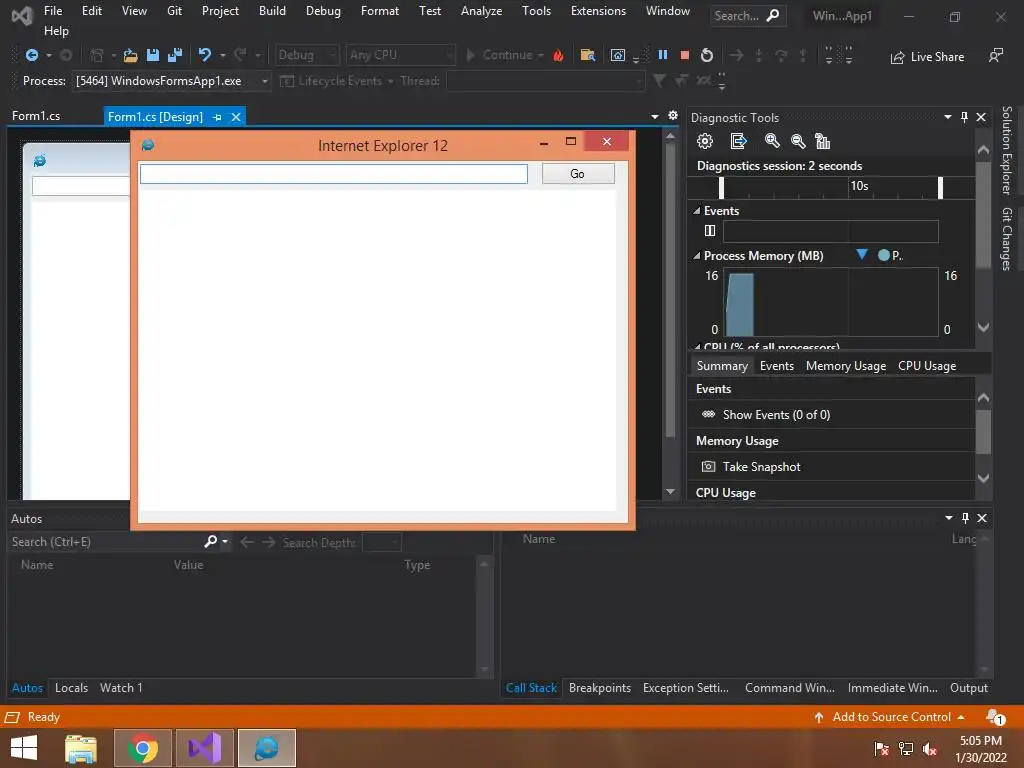
Task: Click the Go button in Internet Explorer 12
Action: pyautogui.click(x=578, y=174)
